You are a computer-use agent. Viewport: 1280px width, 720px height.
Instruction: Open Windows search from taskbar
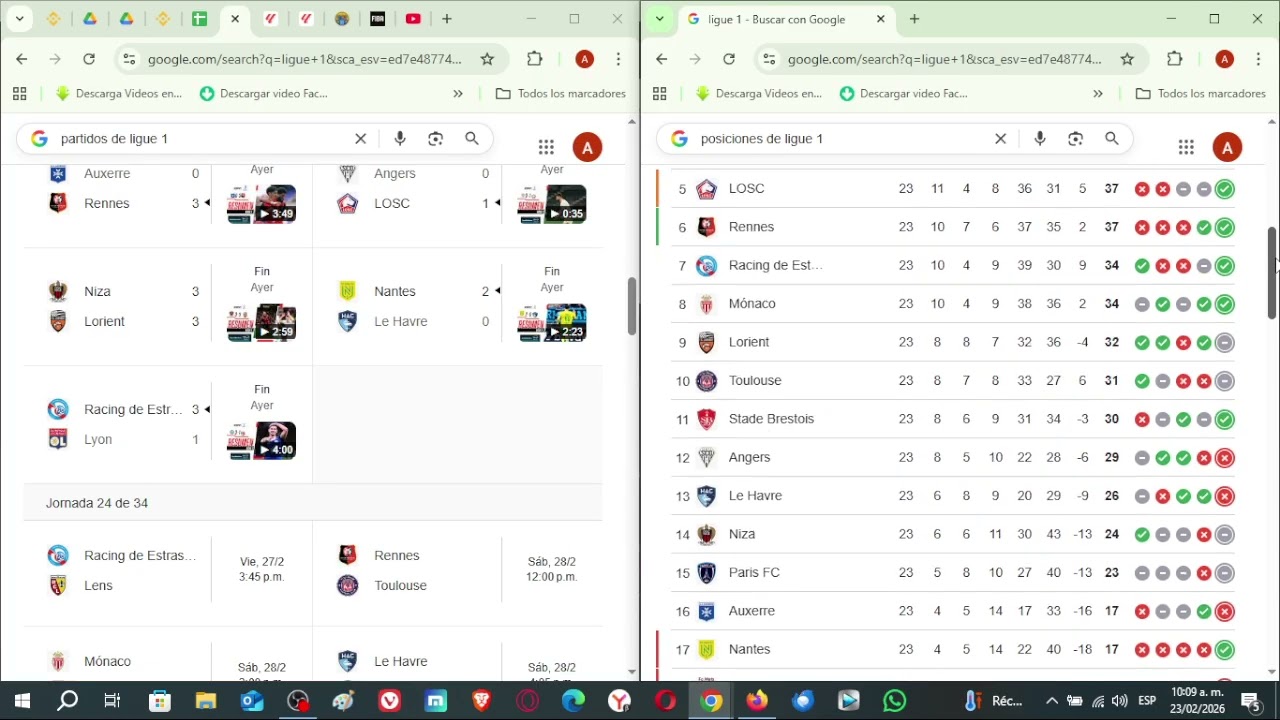click(67, 701)
